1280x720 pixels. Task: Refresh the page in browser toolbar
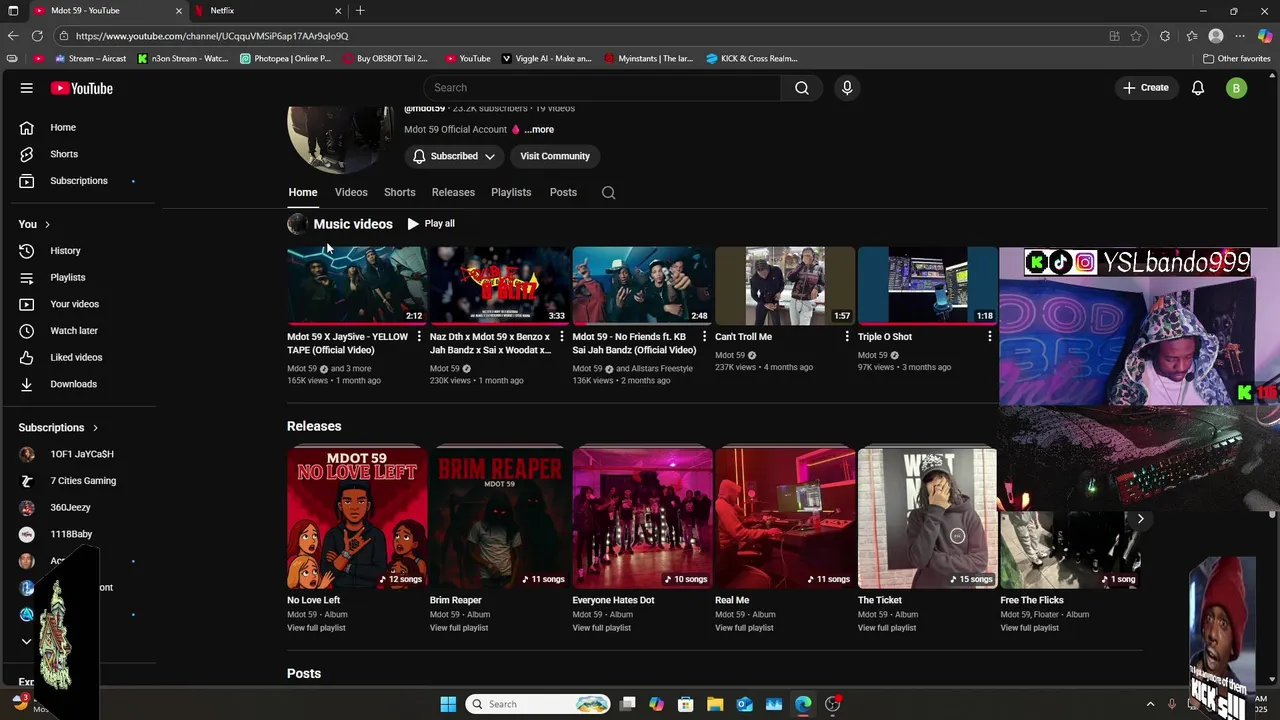point(37,36)
